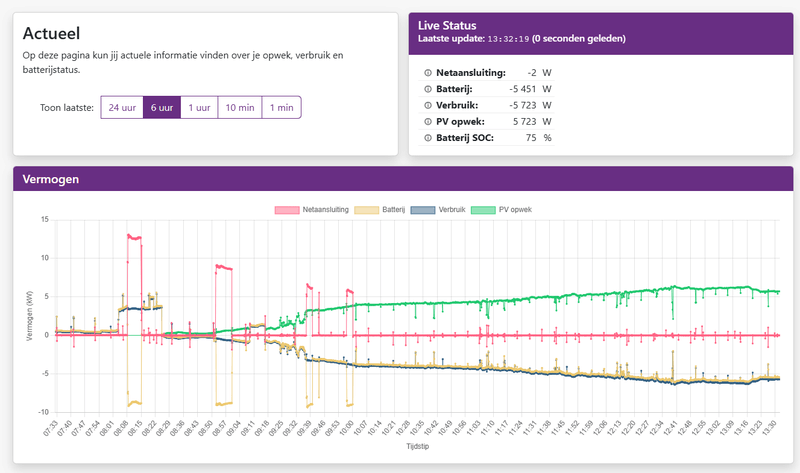Click the Verbruik value -5 723
The image size is (800, 473).
523,106
